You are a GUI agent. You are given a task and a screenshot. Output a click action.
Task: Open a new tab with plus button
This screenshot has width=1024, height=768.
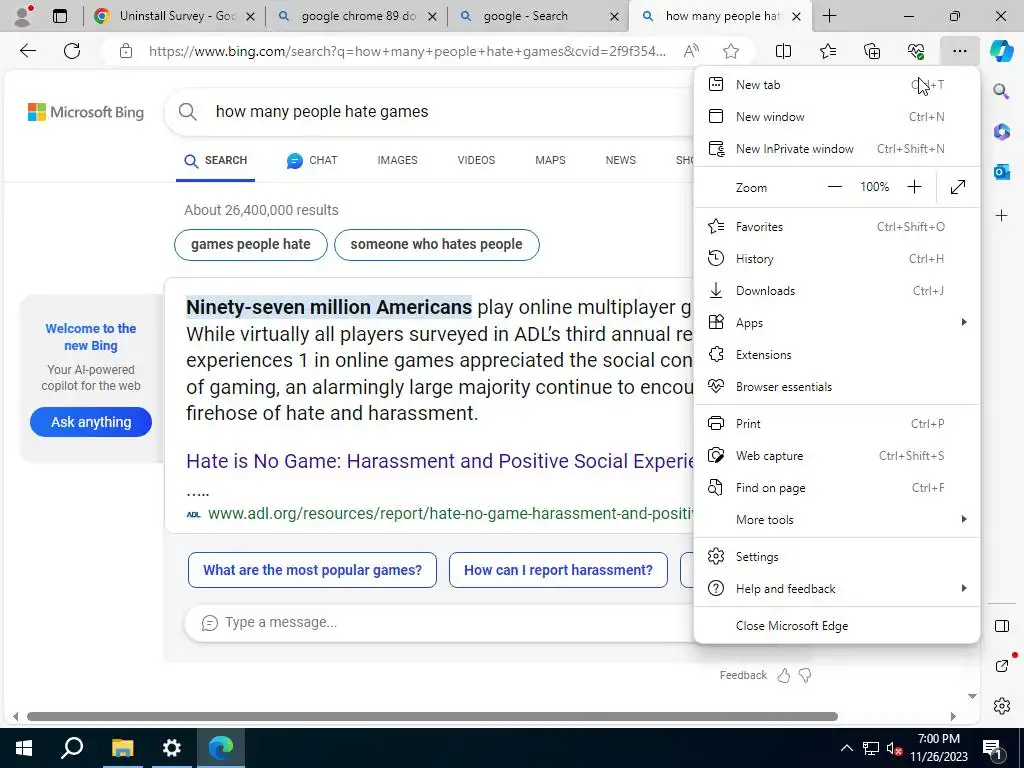point(829,16)
